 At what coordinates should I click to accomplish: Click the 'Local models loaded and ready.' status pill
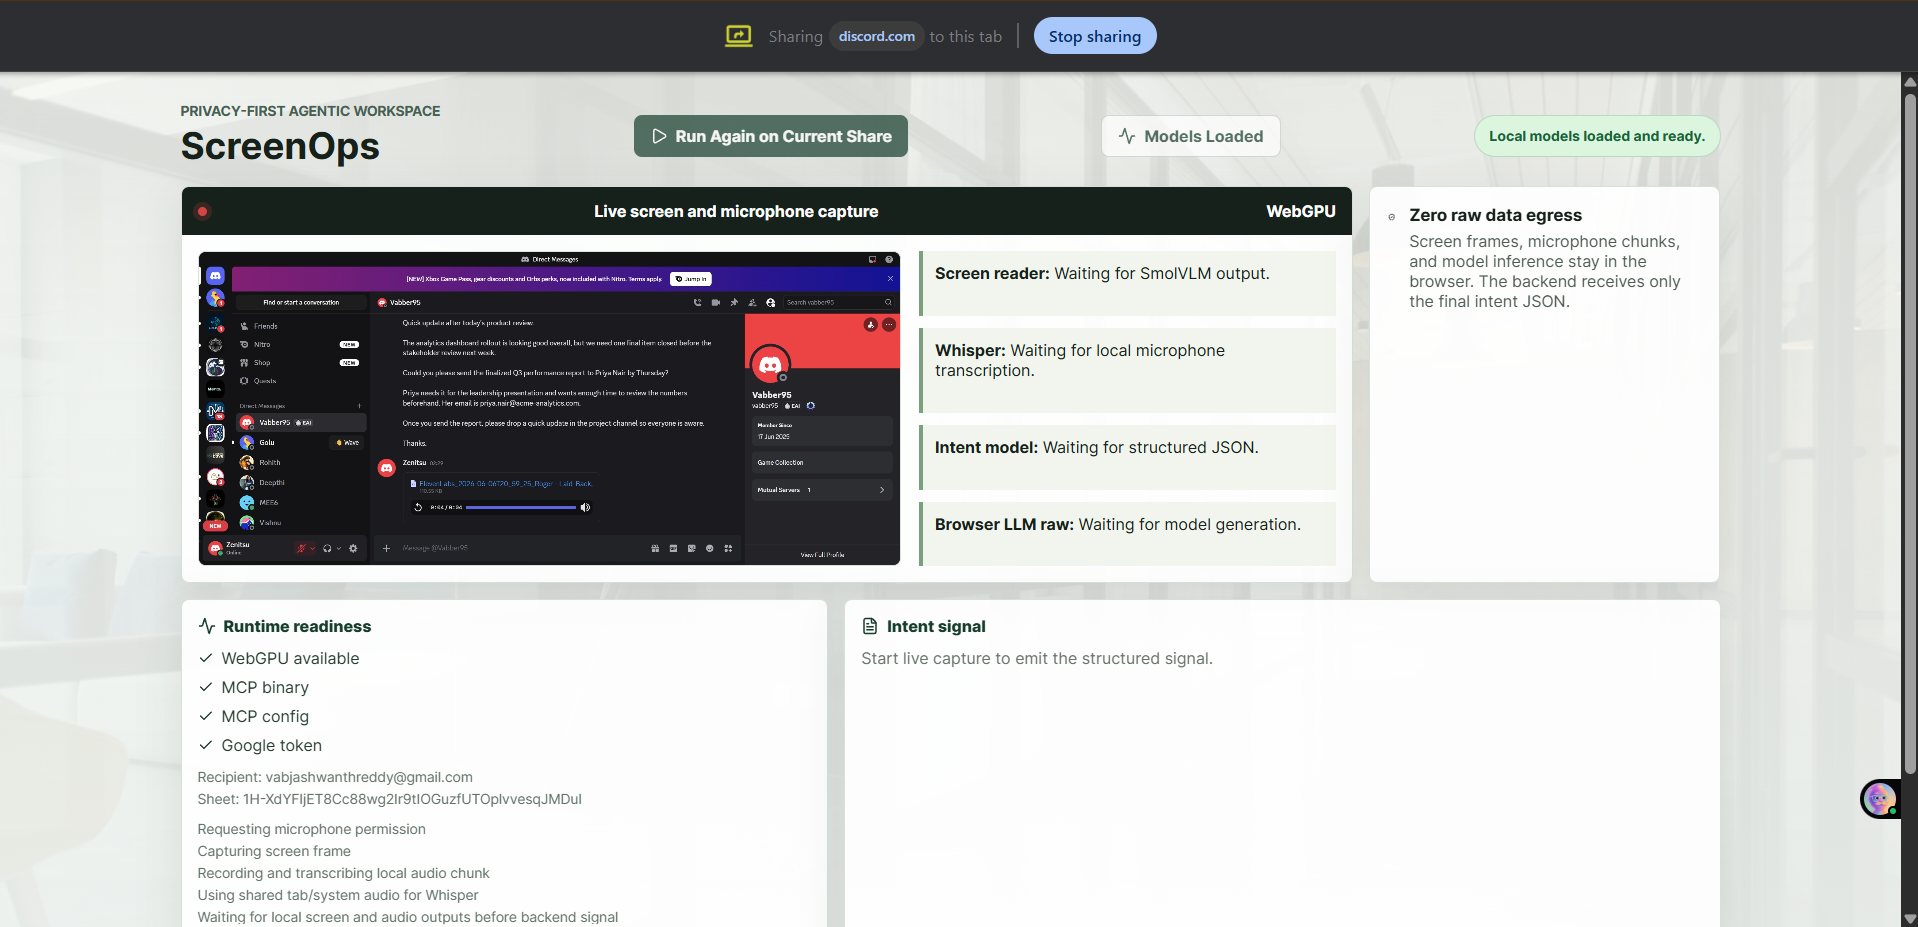point(1596,136)
